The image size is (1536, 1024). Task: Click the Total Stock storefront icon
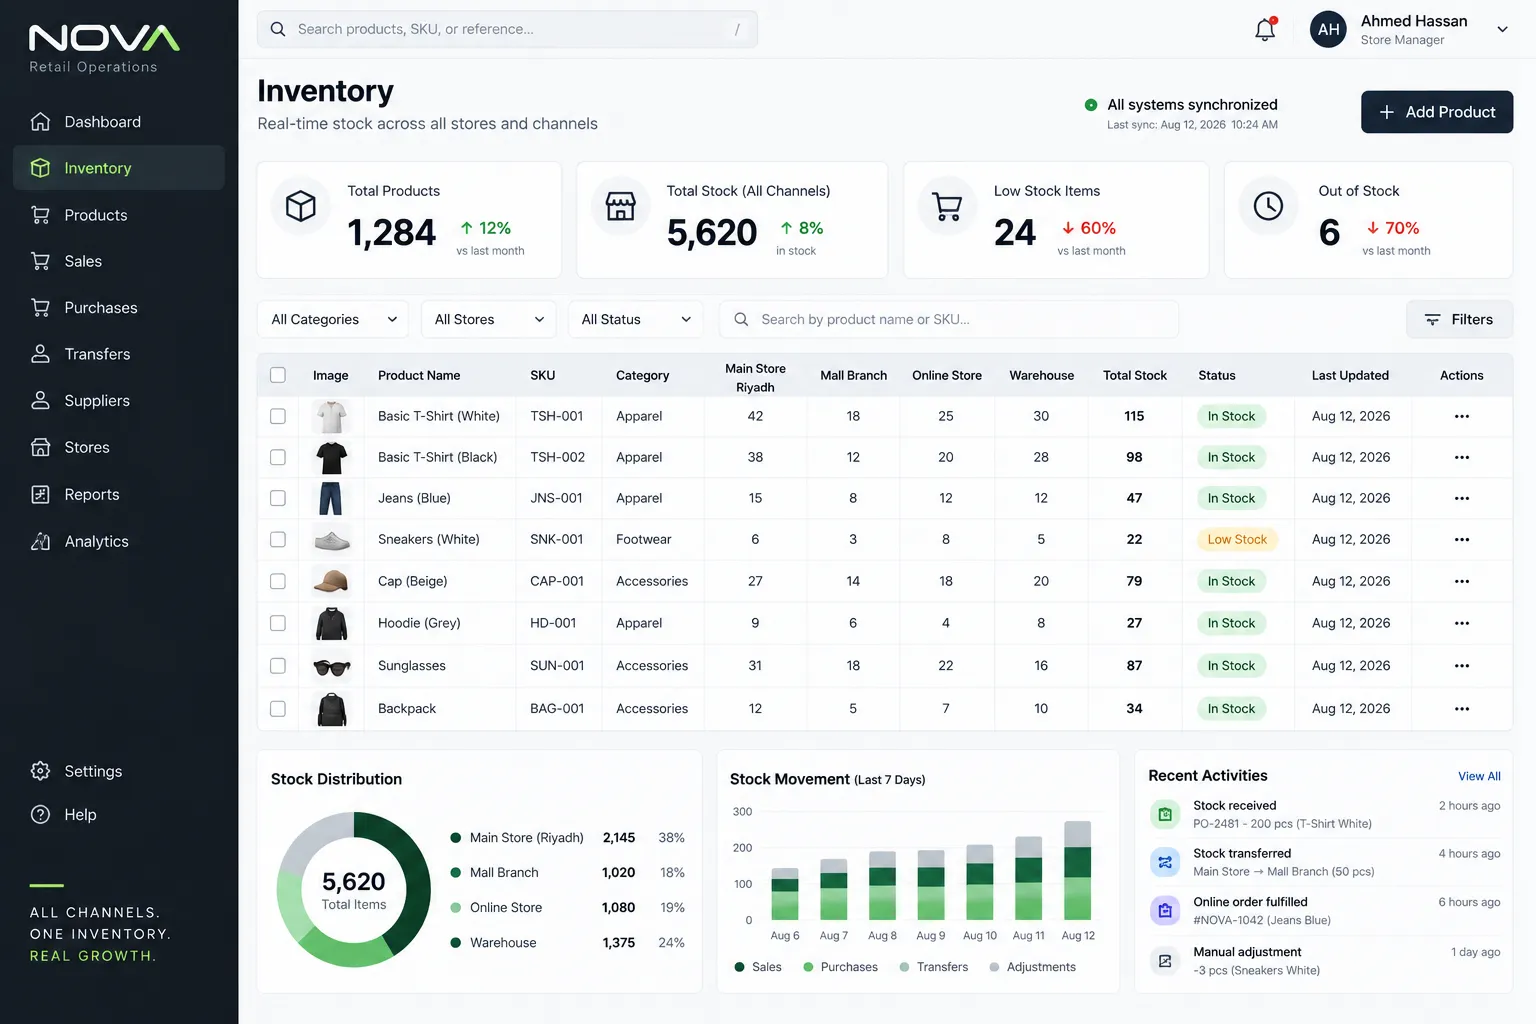click(620, 206)
